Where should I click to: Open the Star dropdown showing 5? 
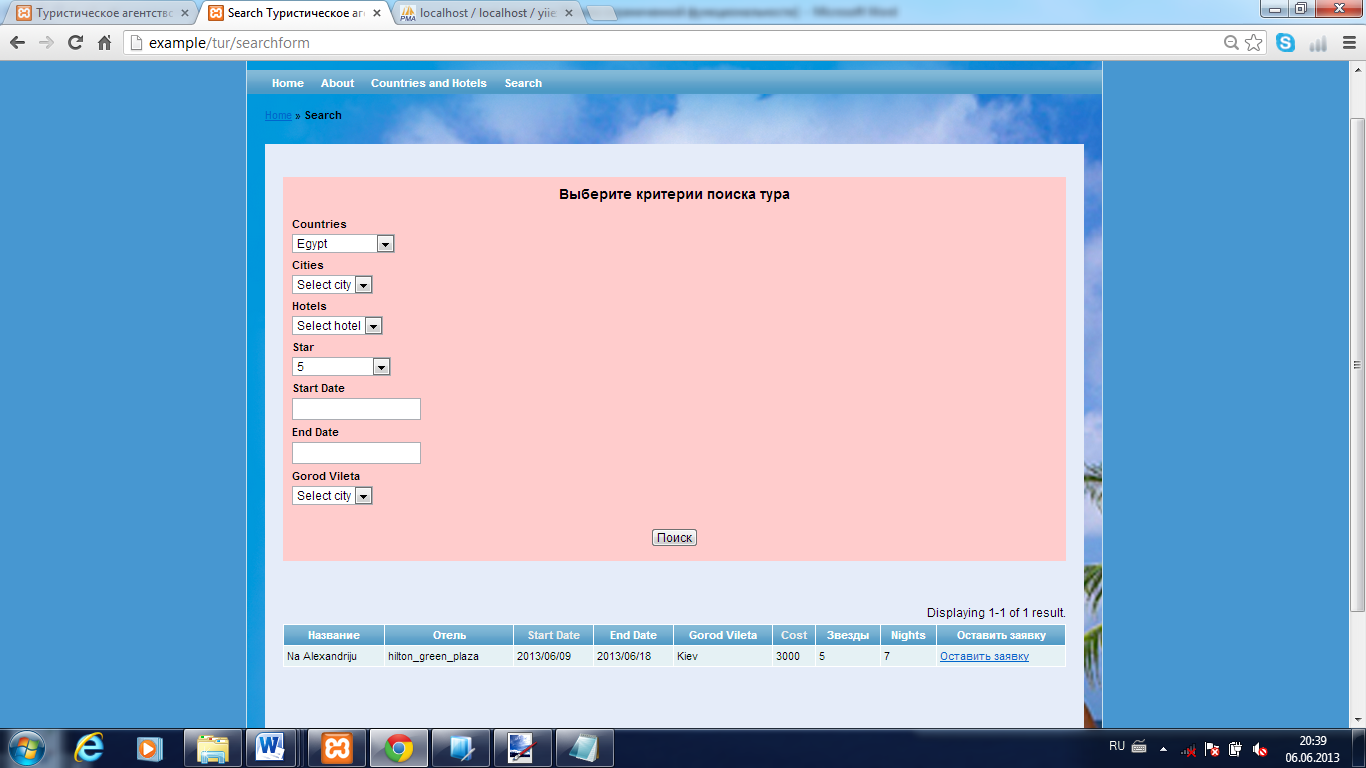tap(341, 367)
